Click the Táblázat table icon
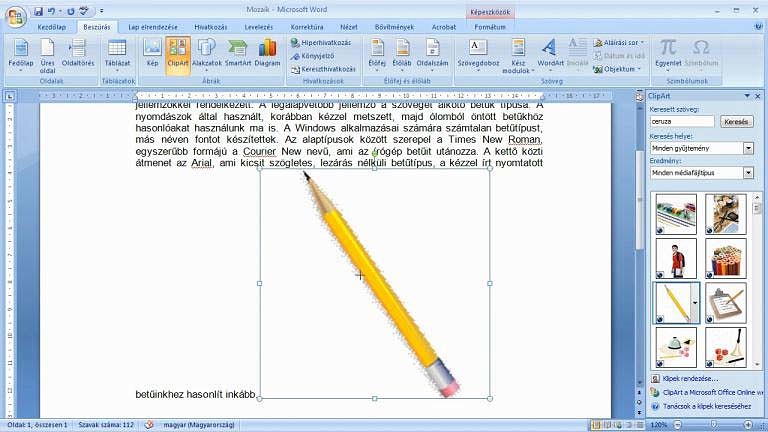 coord(117,54)
